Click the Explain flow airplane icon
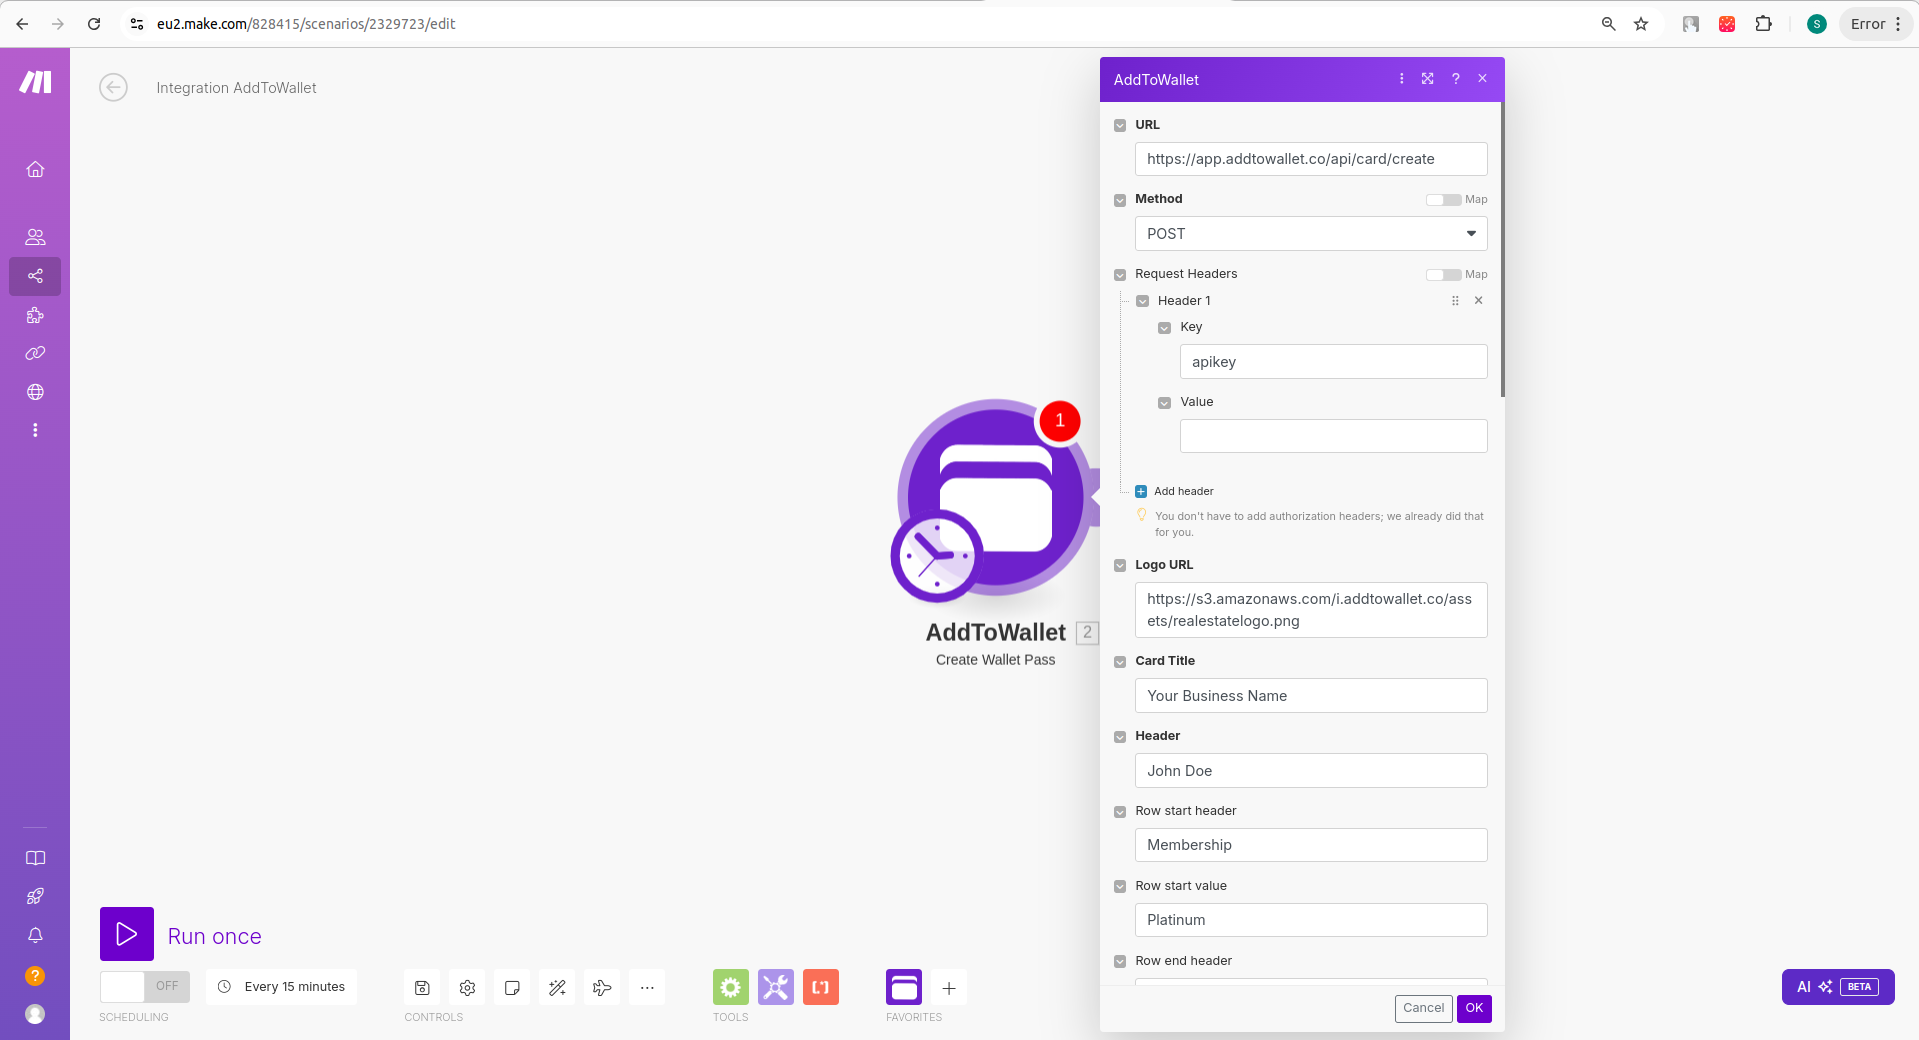The width and height of the screenshot is (1919, 1040). click(x=602, y=988)
